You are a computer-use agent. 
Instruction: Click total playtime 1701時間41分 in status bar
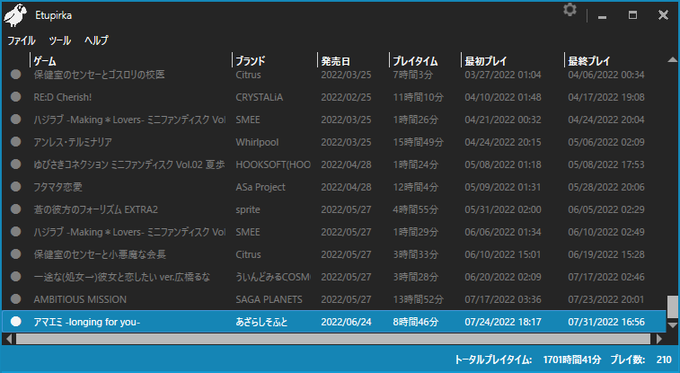(572, 359)
